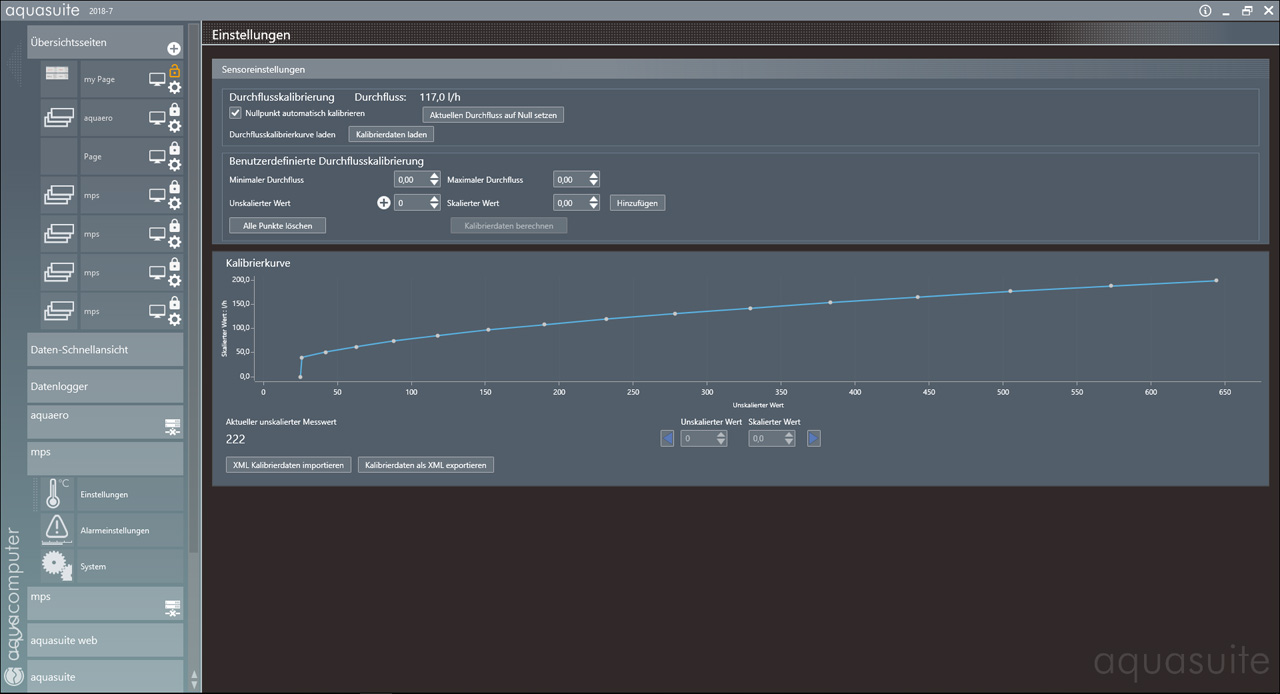The height and width of the screenshot is (694, 1280).
Task: Expand the aquasuite section at sidebar bottom
Action: (x=105, y=675)
